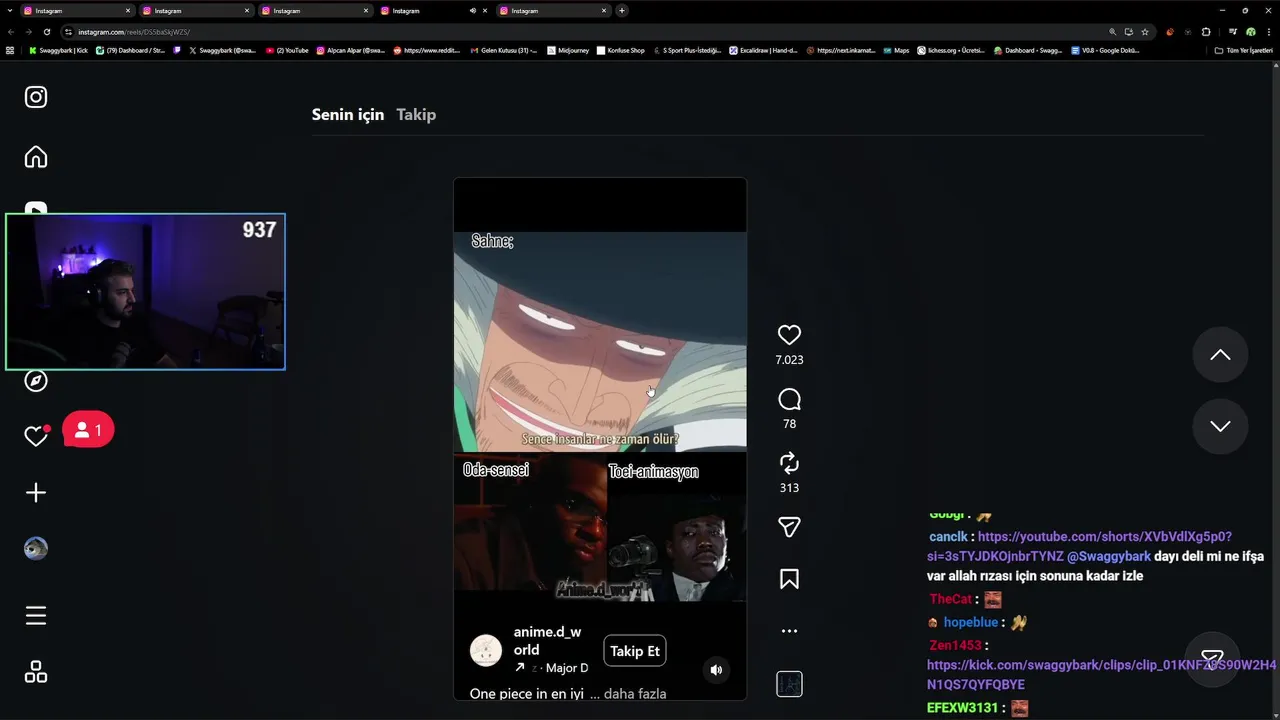
Task: Open kick.com clip link in chat
Action: tap(1101, 675)
